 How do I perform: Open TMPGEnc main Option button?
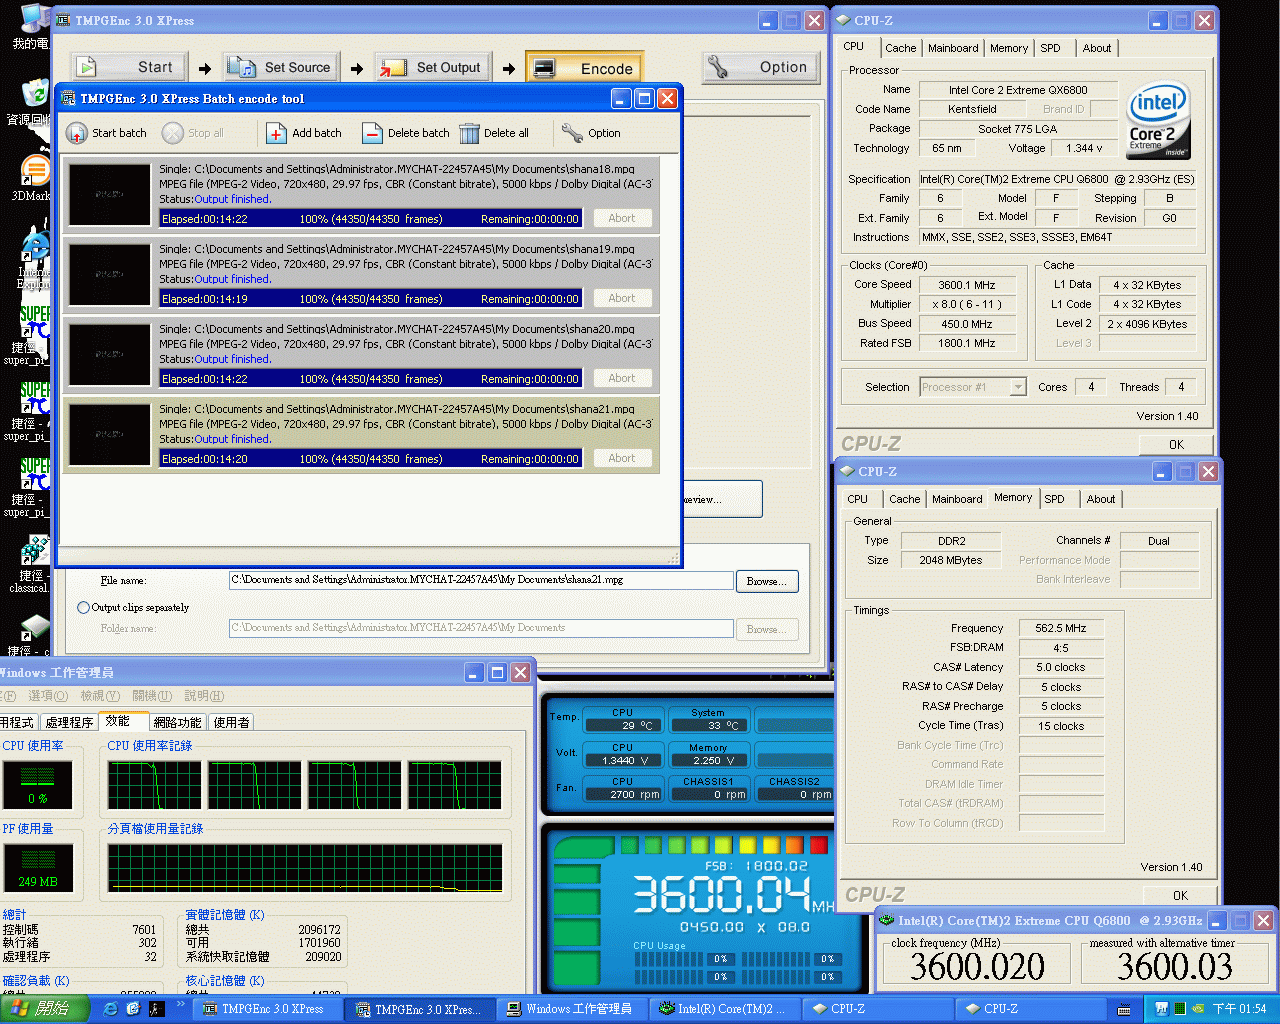pyautogui.click(x=761, y=67)
